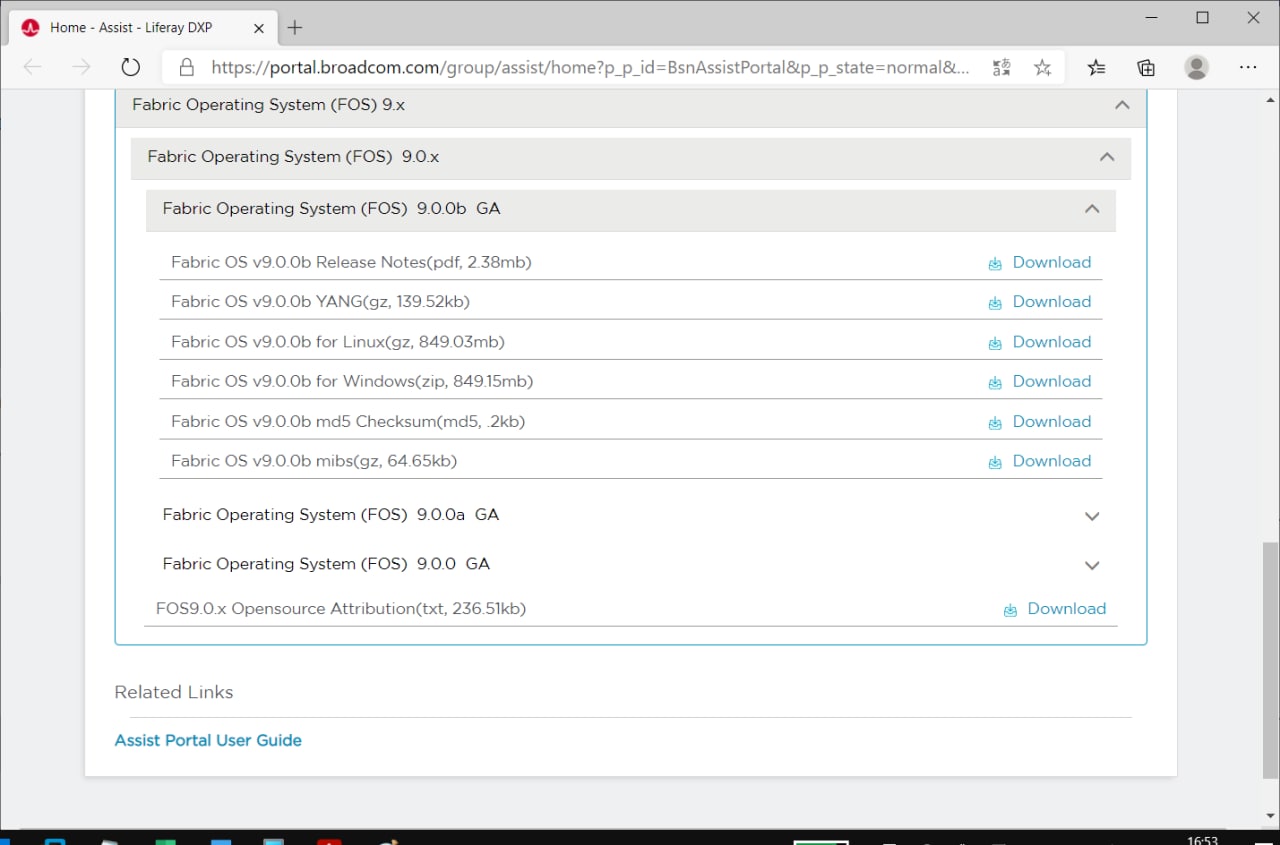Open the translate page icon
This screenshot has height=845, width=1280.
[x=1001, y=67]
